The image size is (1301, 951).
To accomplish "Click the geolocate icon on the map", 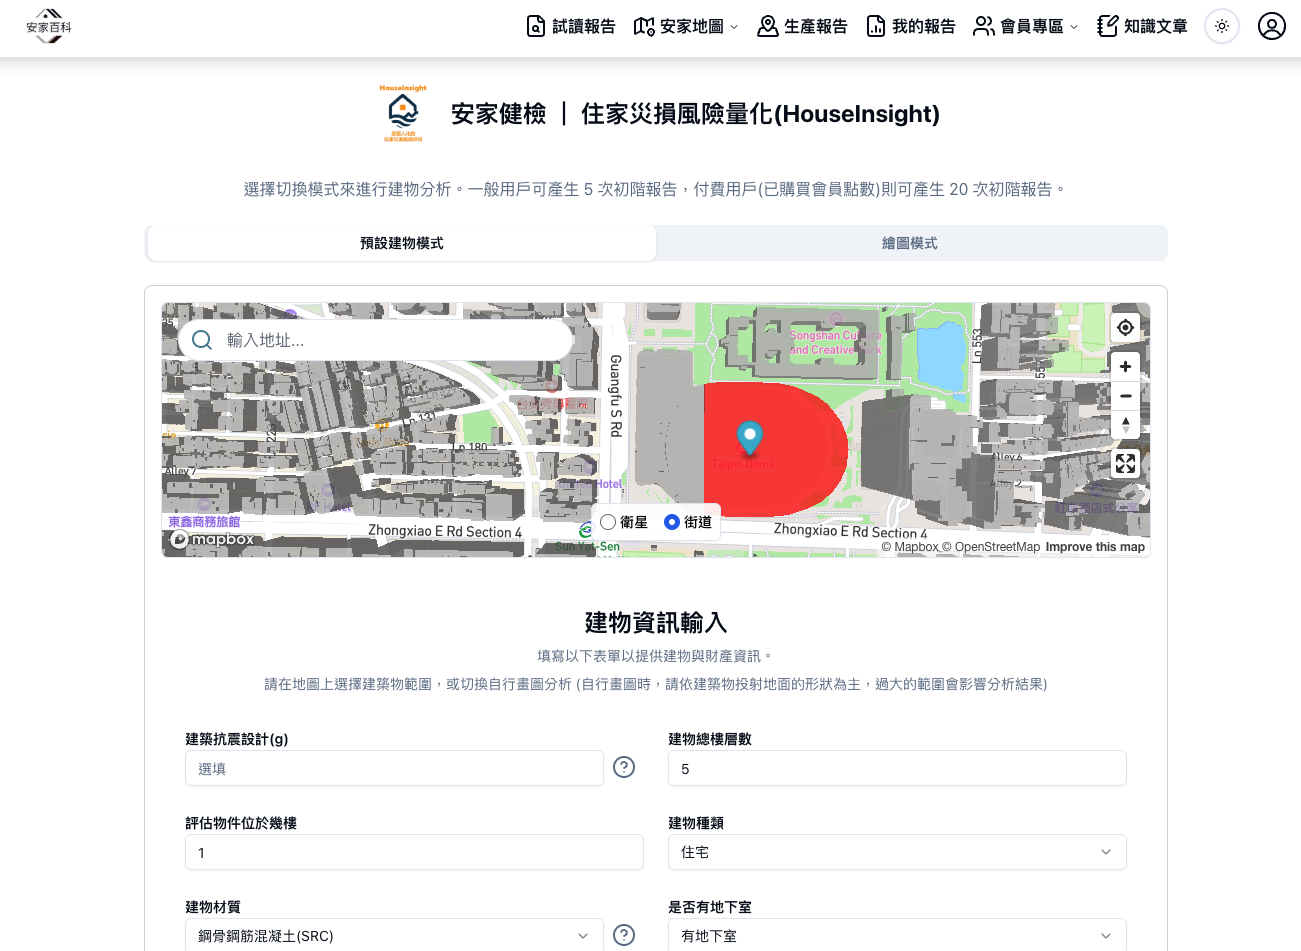I will coord(1125,327).
